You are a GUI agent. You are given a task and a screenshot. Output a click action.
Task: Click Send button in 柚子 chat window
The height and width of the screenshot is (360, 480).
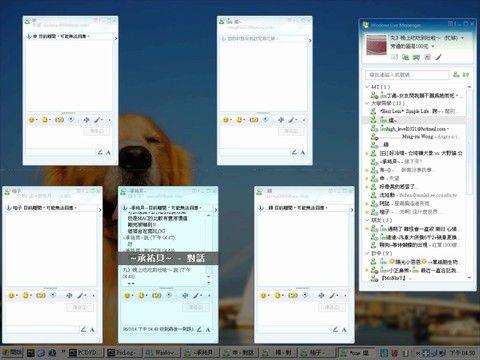[80, 307]
